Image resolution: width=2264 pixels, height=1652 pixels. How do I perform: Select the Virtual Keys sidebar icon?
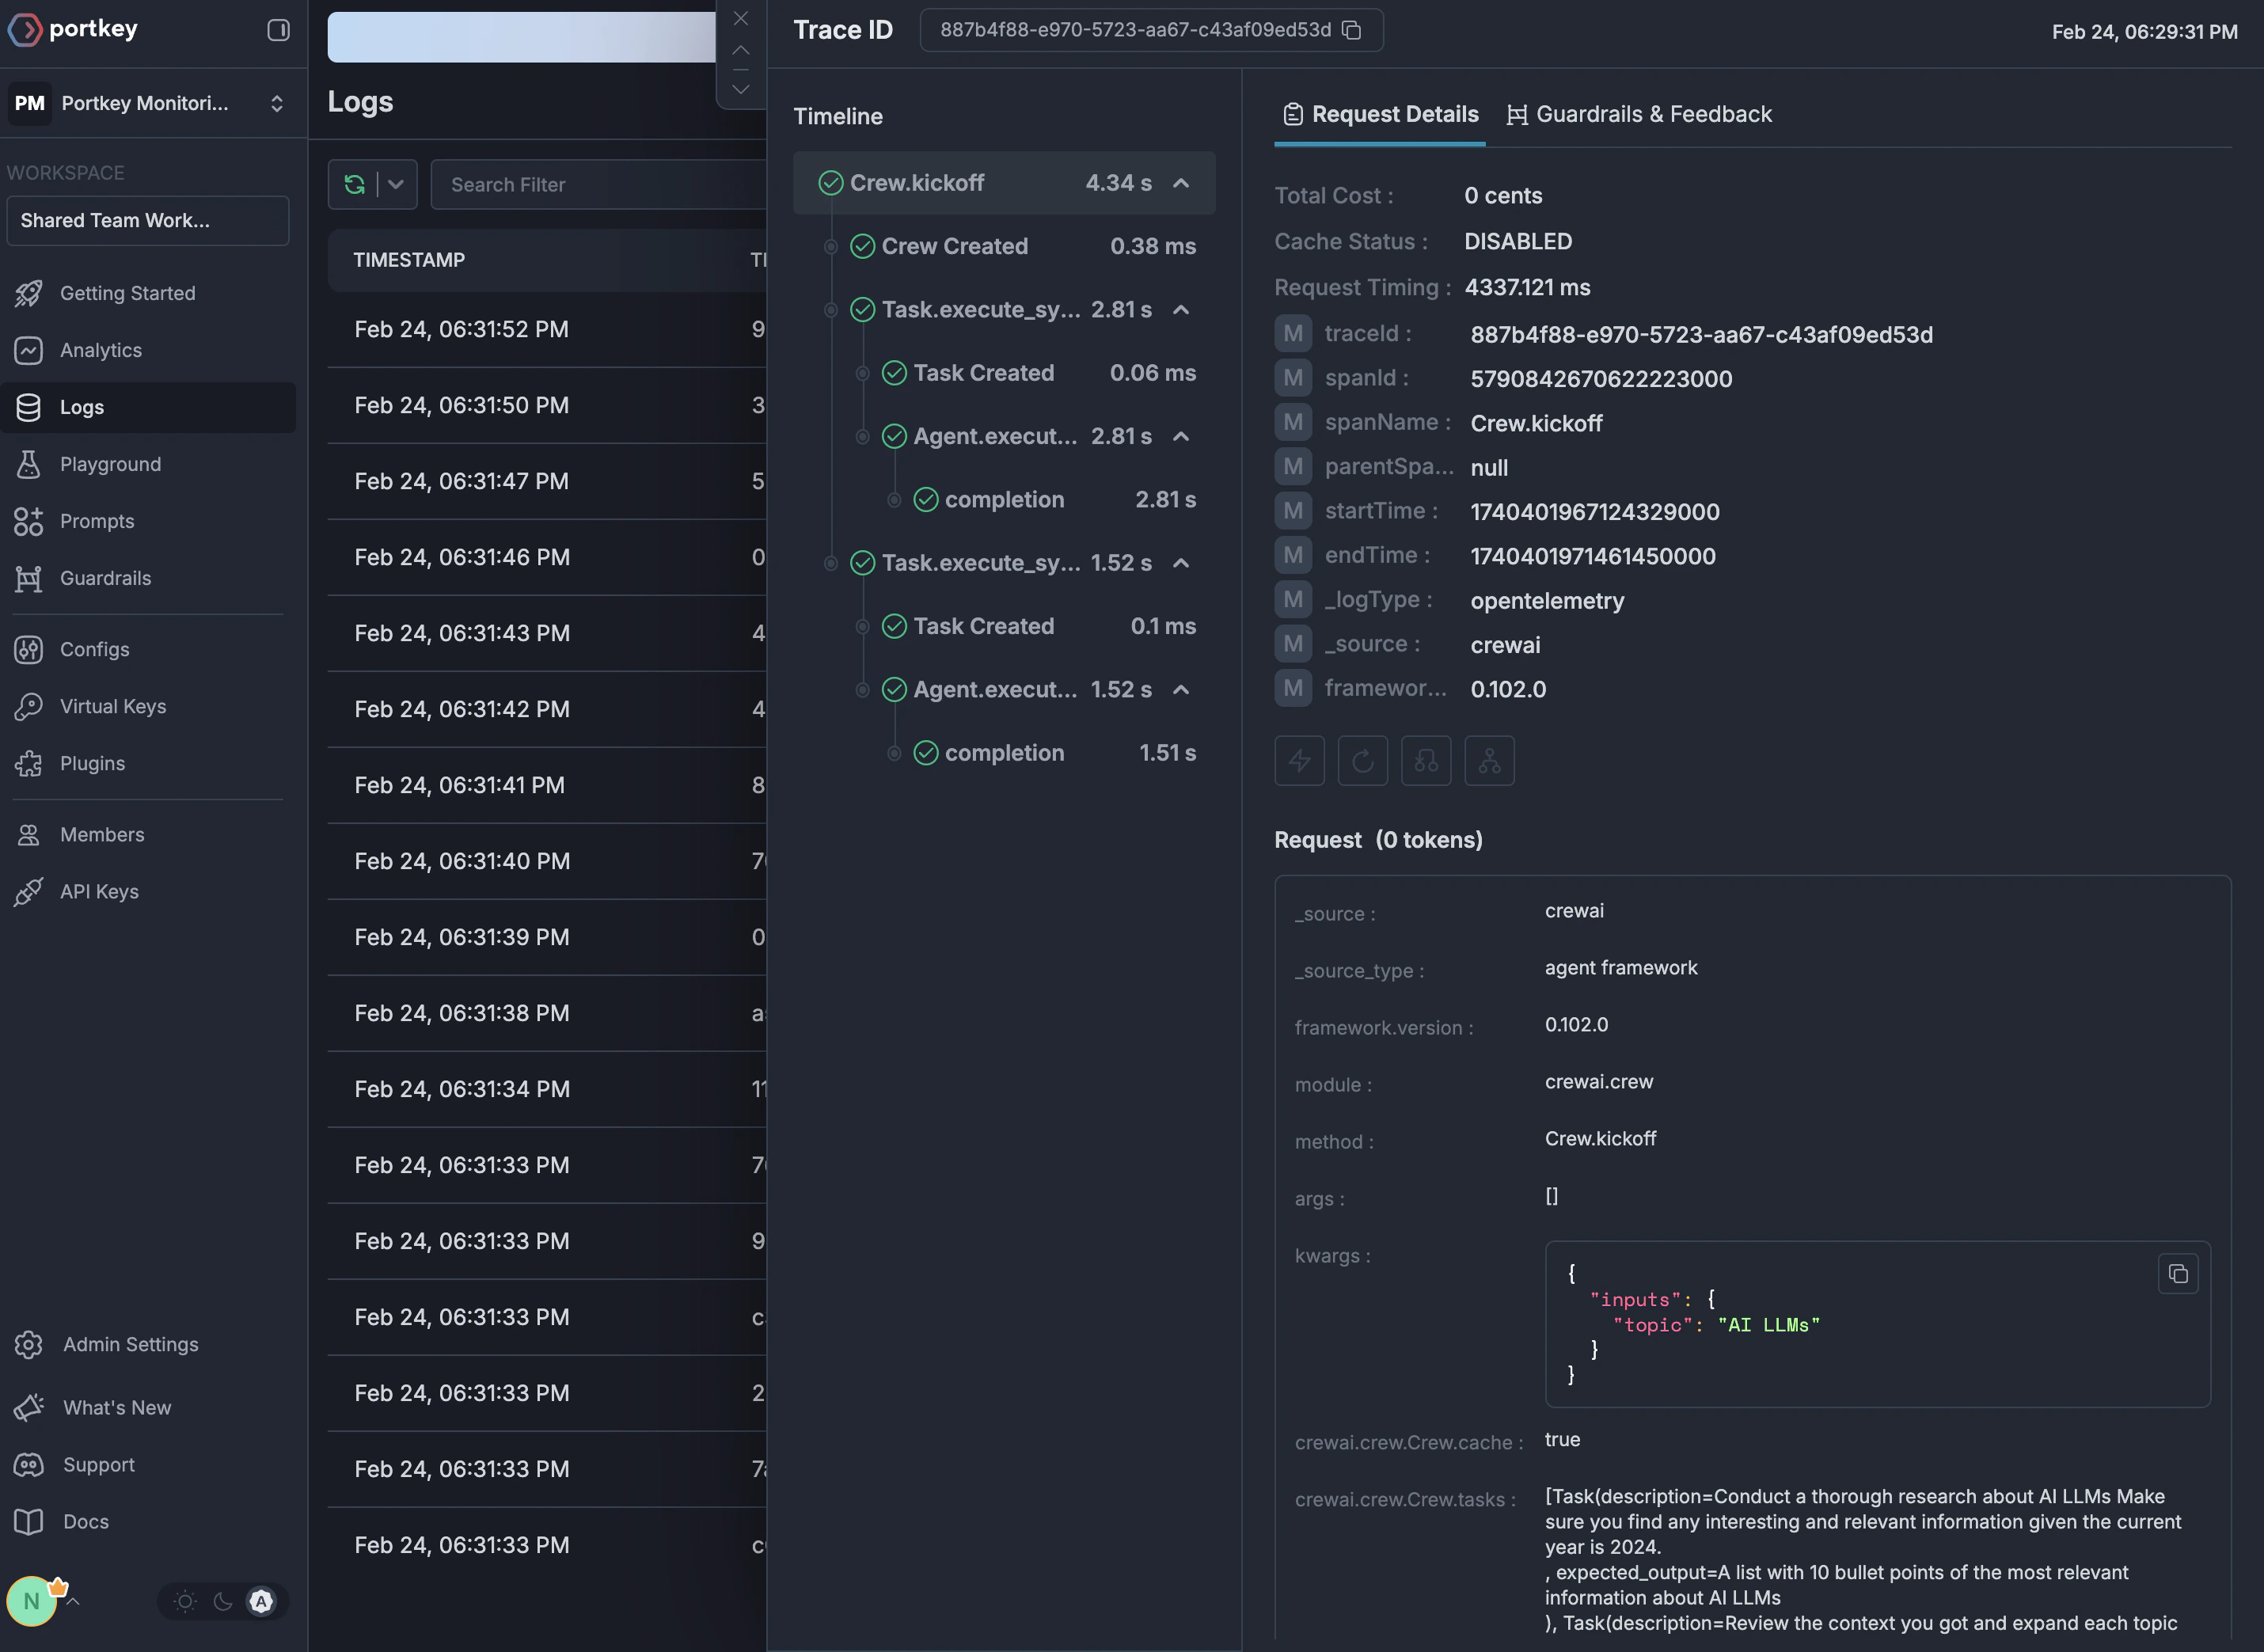[x=29, y=706]
